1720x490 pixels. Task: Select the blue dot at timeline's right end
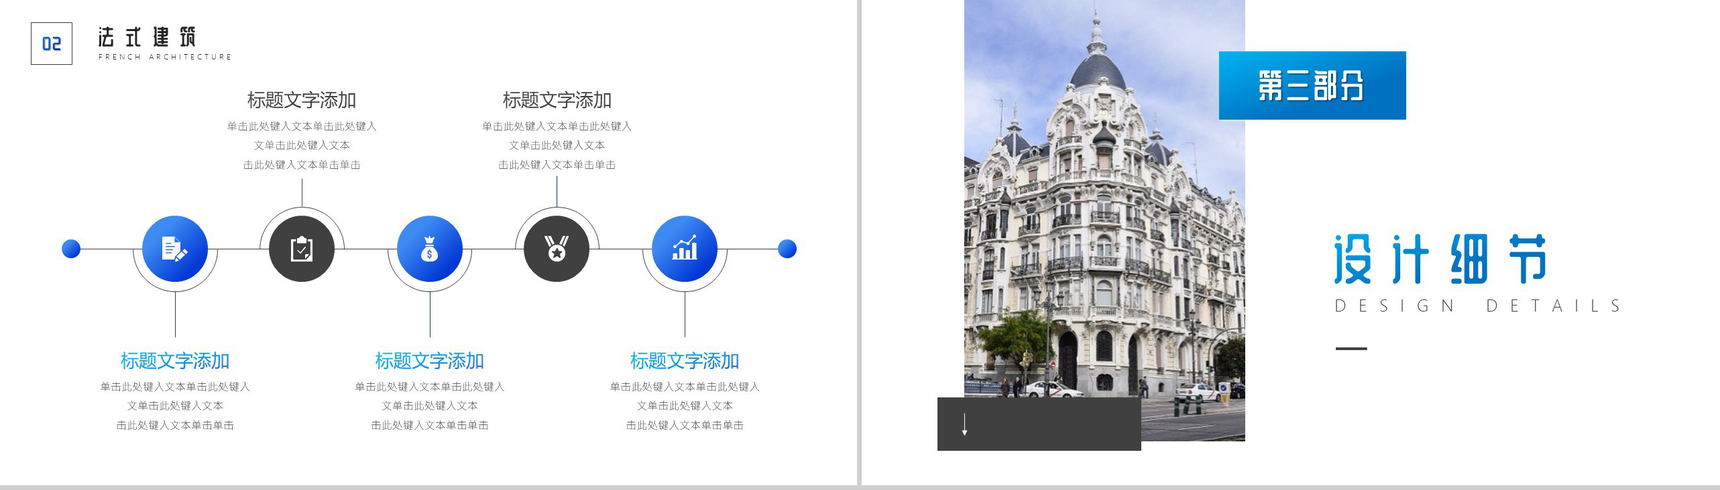[x=787, y=249]
